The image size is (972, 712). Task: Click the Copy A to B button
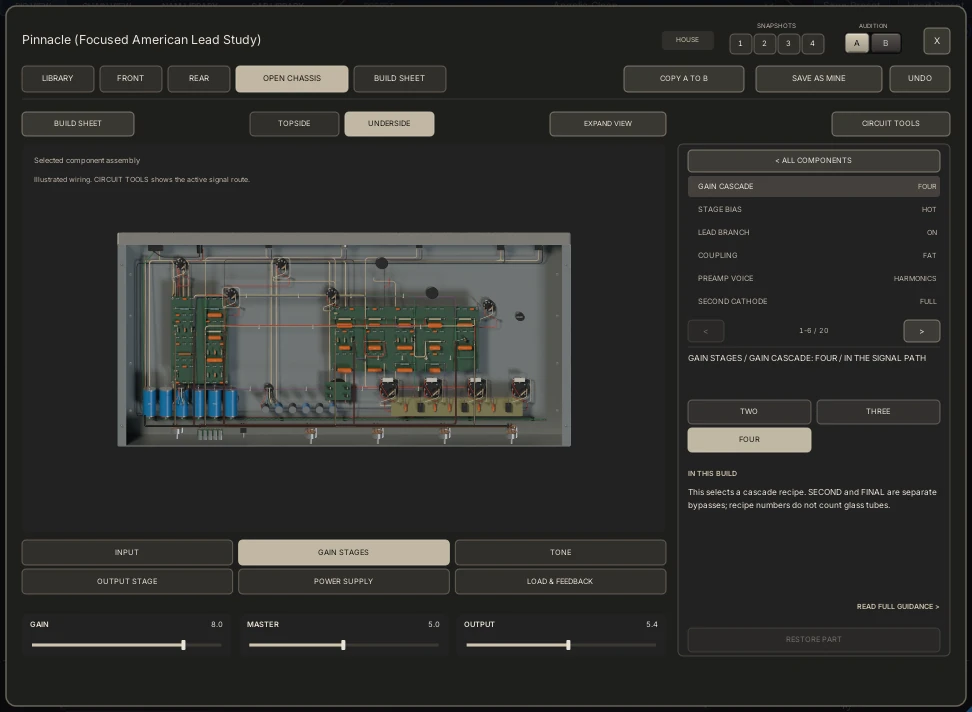click(684, 79)
